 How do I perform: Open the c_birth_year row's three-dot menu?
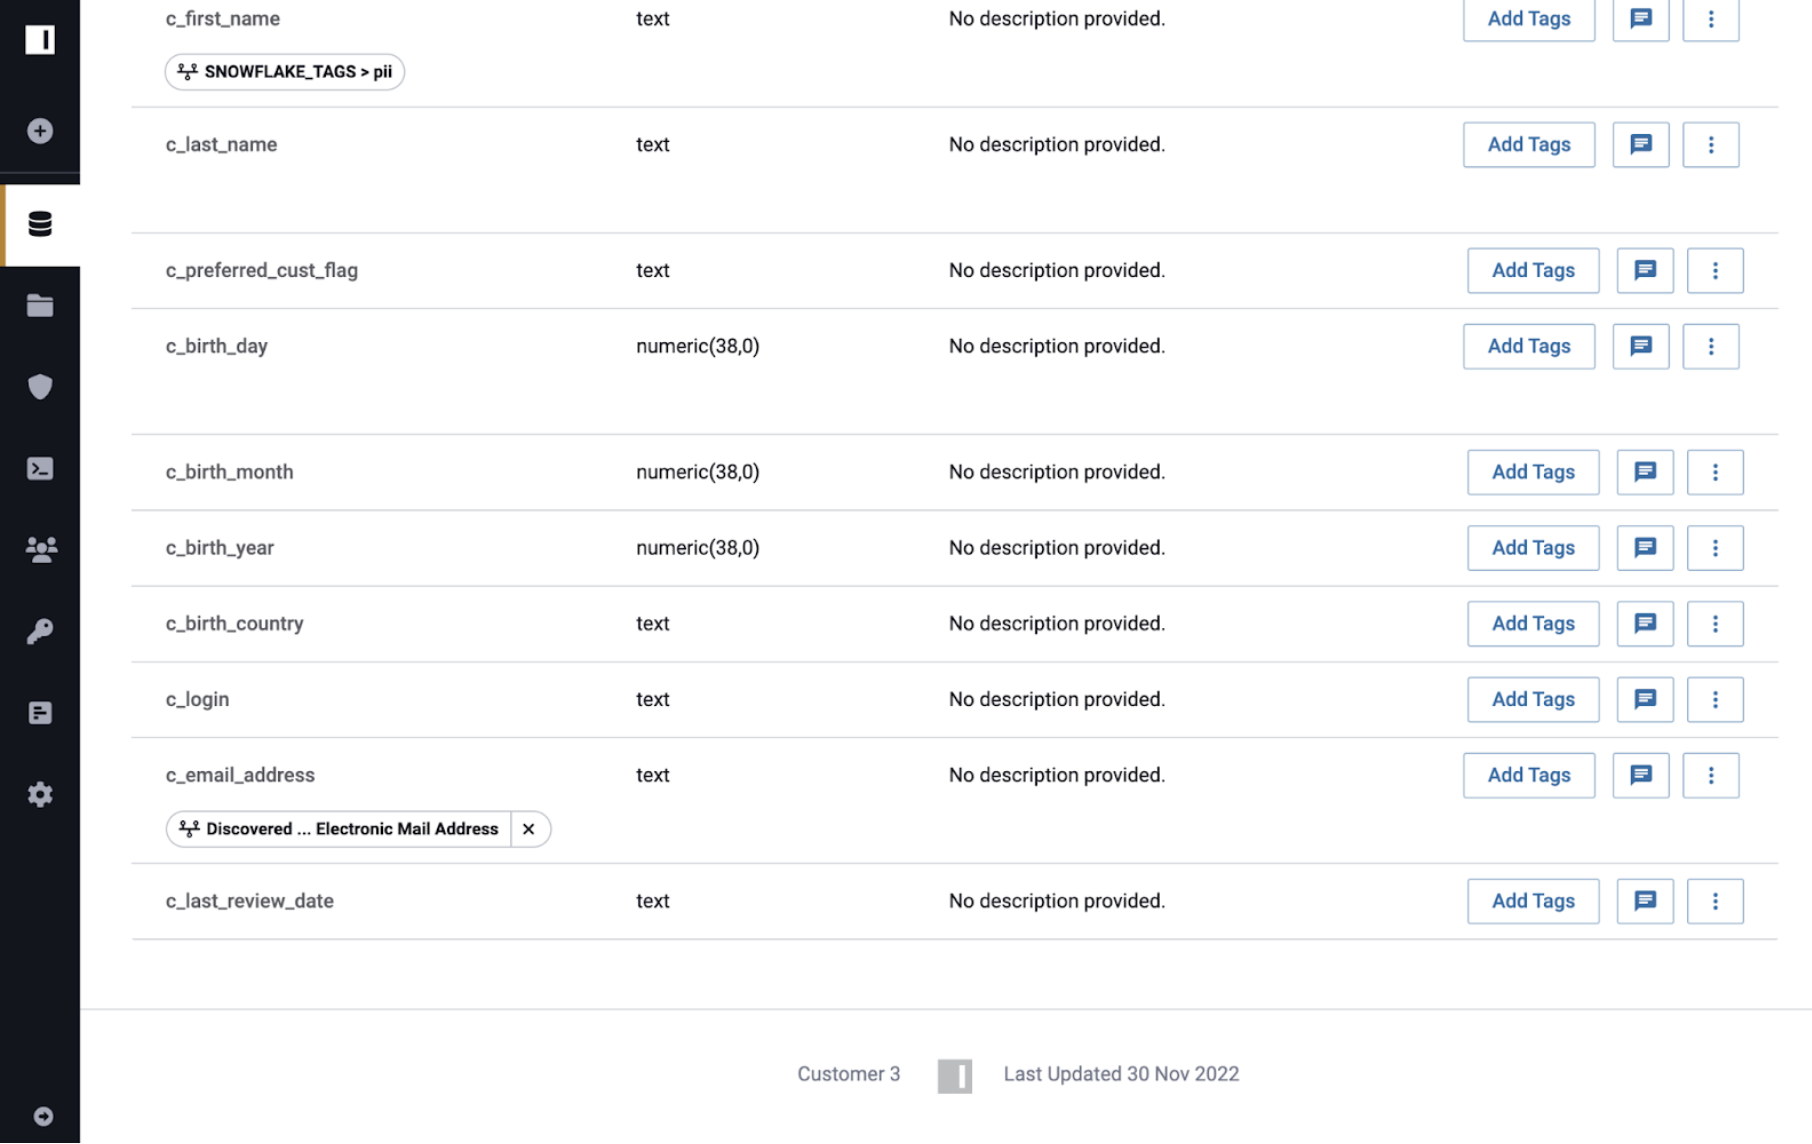pos(1714,548)
